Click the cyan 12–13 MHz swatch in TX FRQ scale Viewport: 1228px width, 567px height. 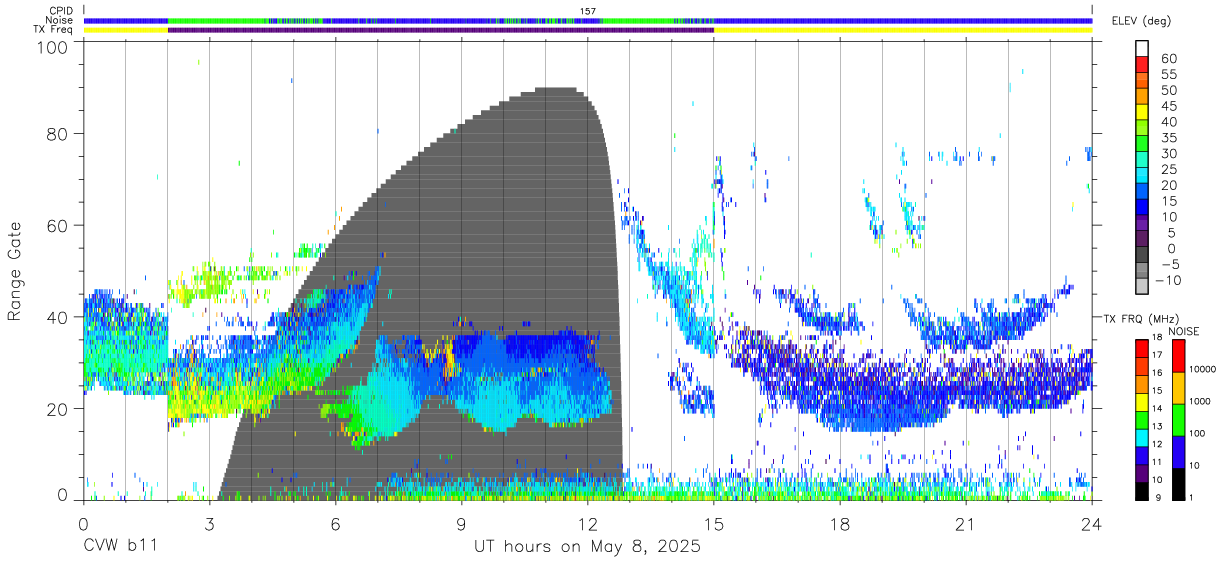point(1142,437)
